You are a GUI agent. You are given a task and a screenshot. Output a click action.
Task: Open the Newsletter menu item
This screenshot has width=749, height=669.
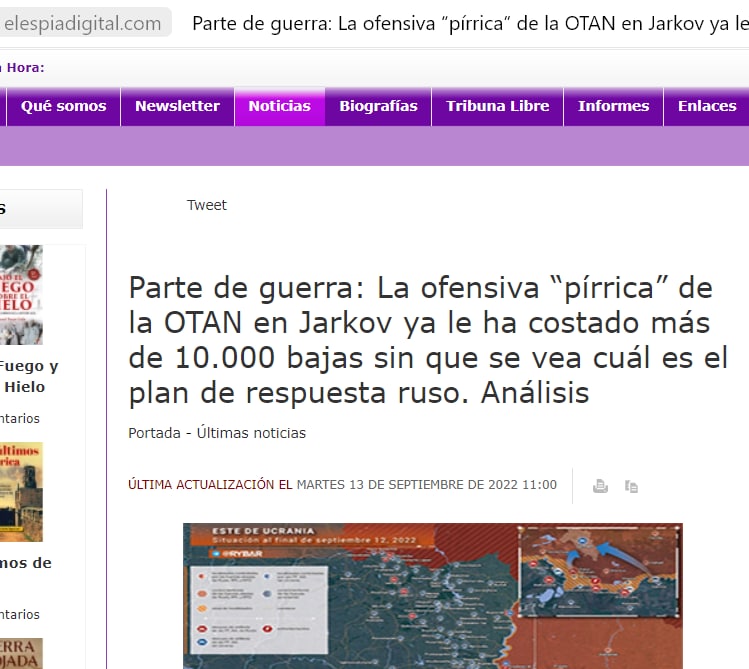[177, 106]
